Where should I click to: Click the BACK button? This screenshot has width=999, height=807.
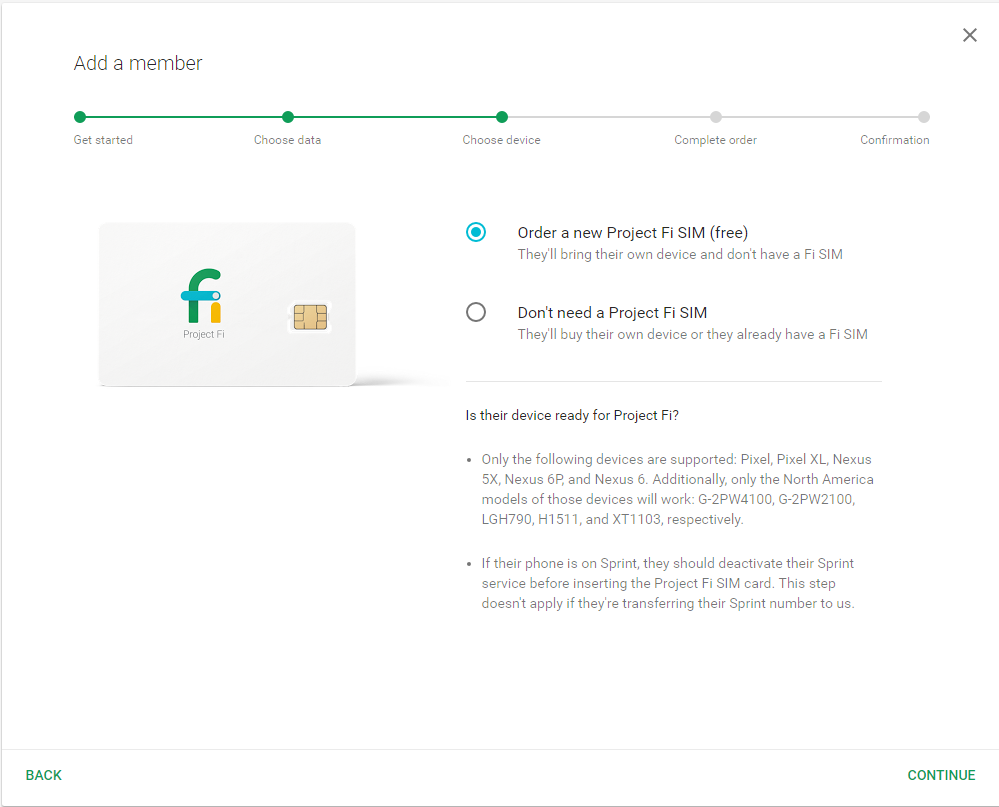click(43, 775)
